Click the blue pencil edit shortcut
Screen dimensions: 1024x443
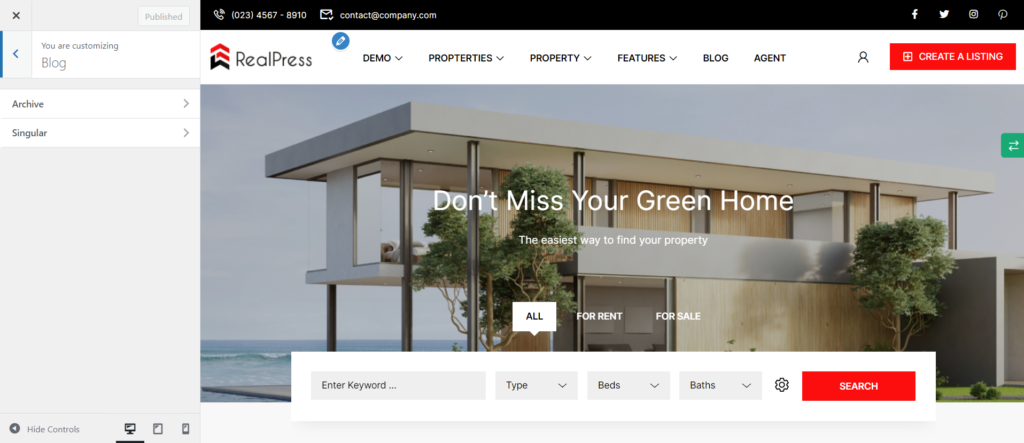click(340, 41)
